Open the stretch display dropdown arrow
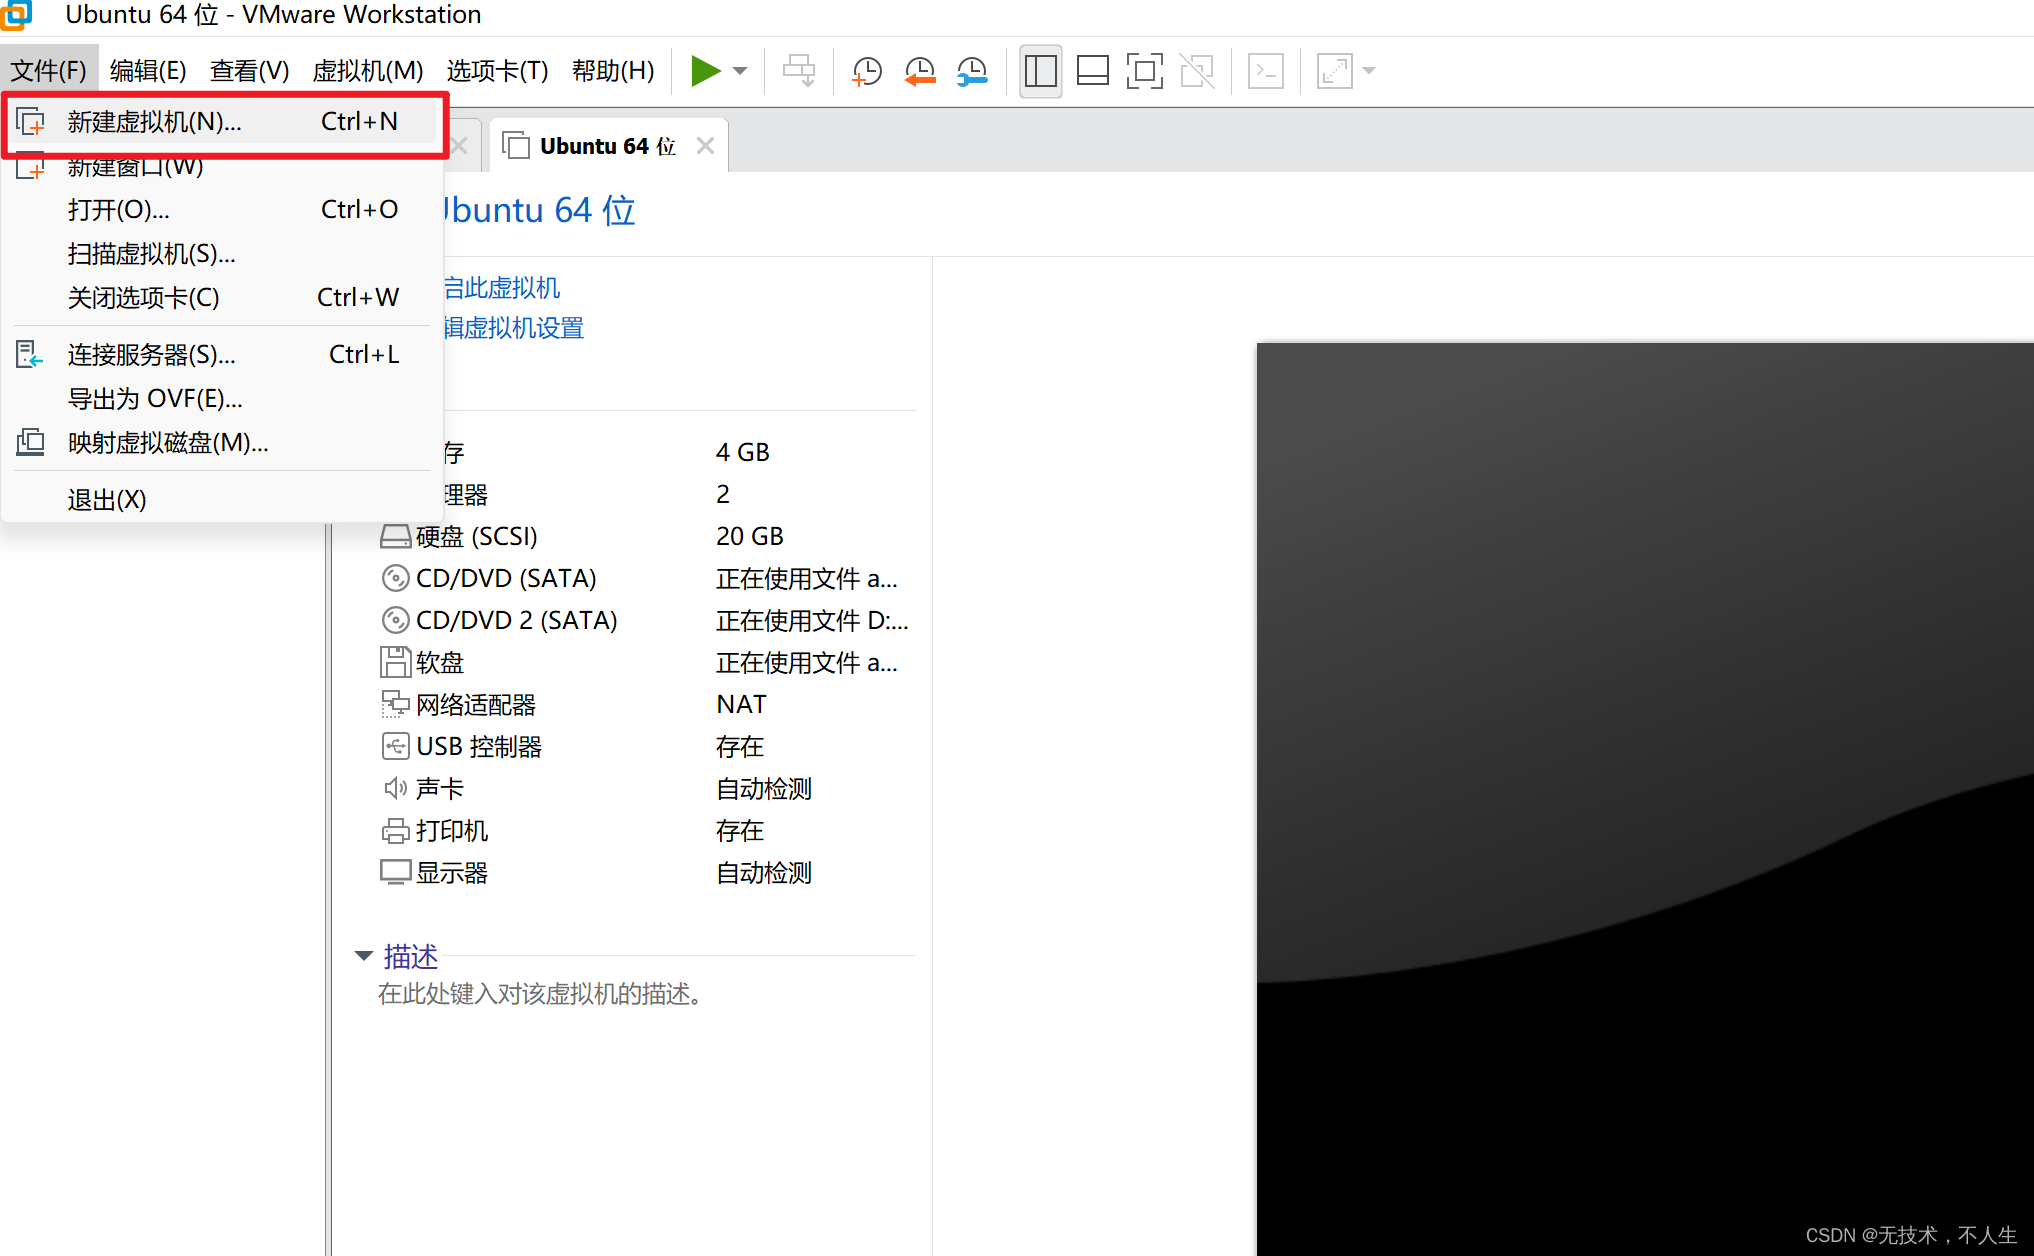This screenshot has height=1256, width=2034. [1369, 71]
